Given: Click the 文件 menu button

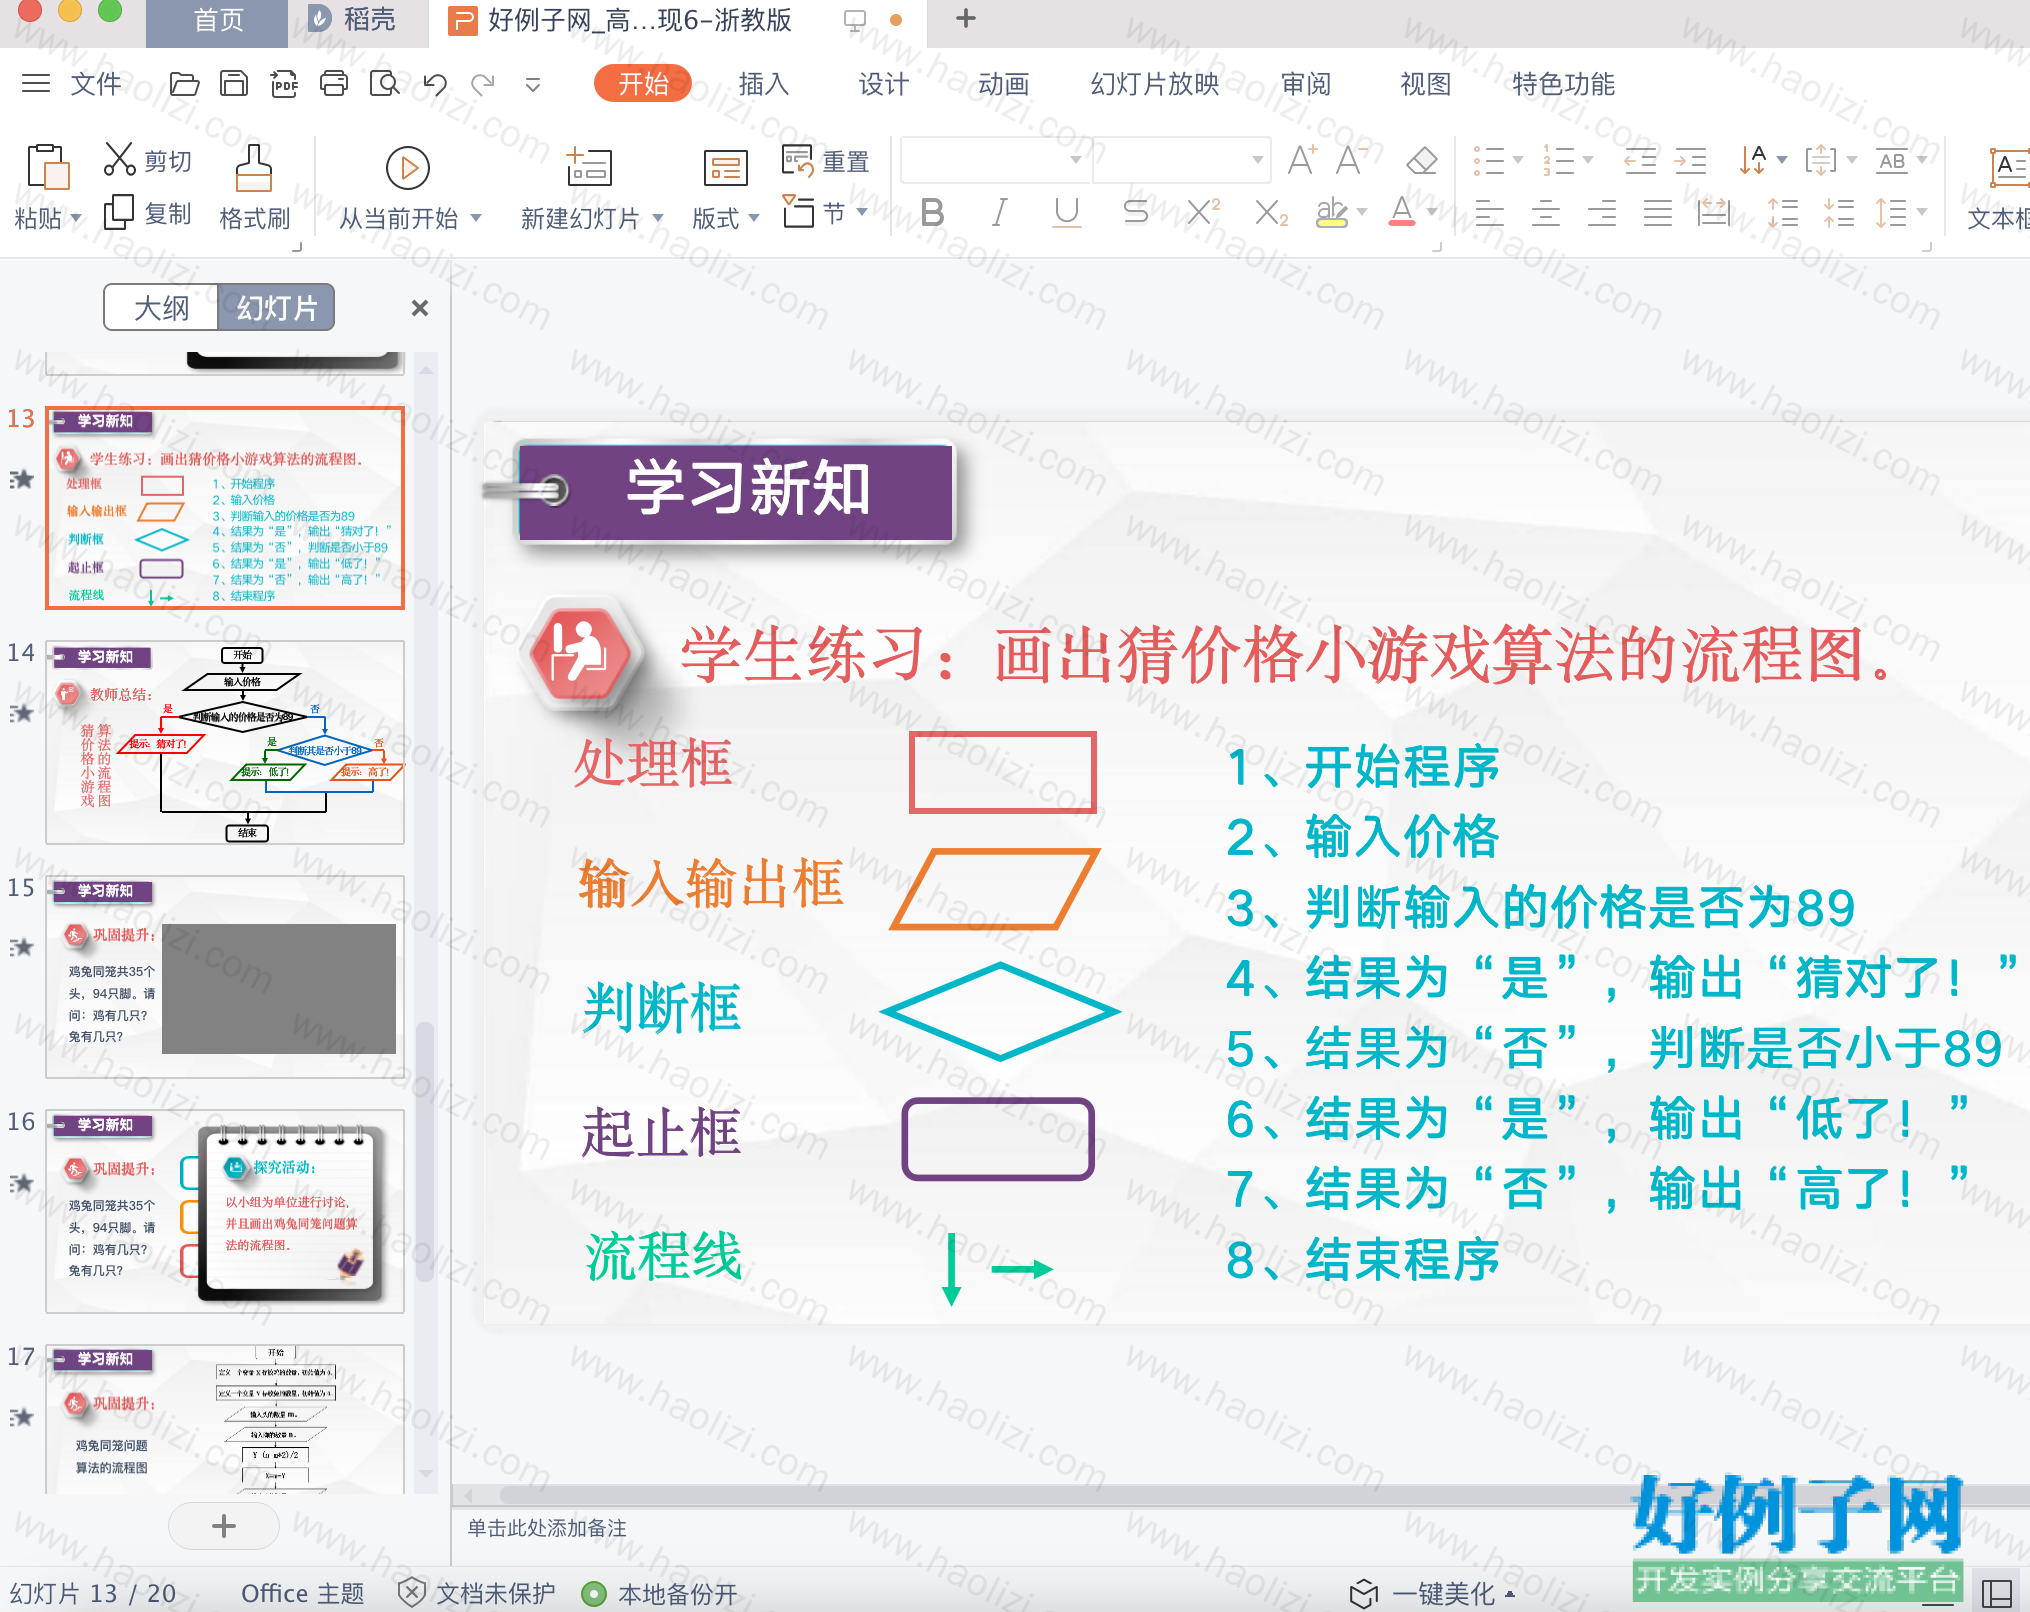Looking at the screenshot, I should click(x=96, y=84).
